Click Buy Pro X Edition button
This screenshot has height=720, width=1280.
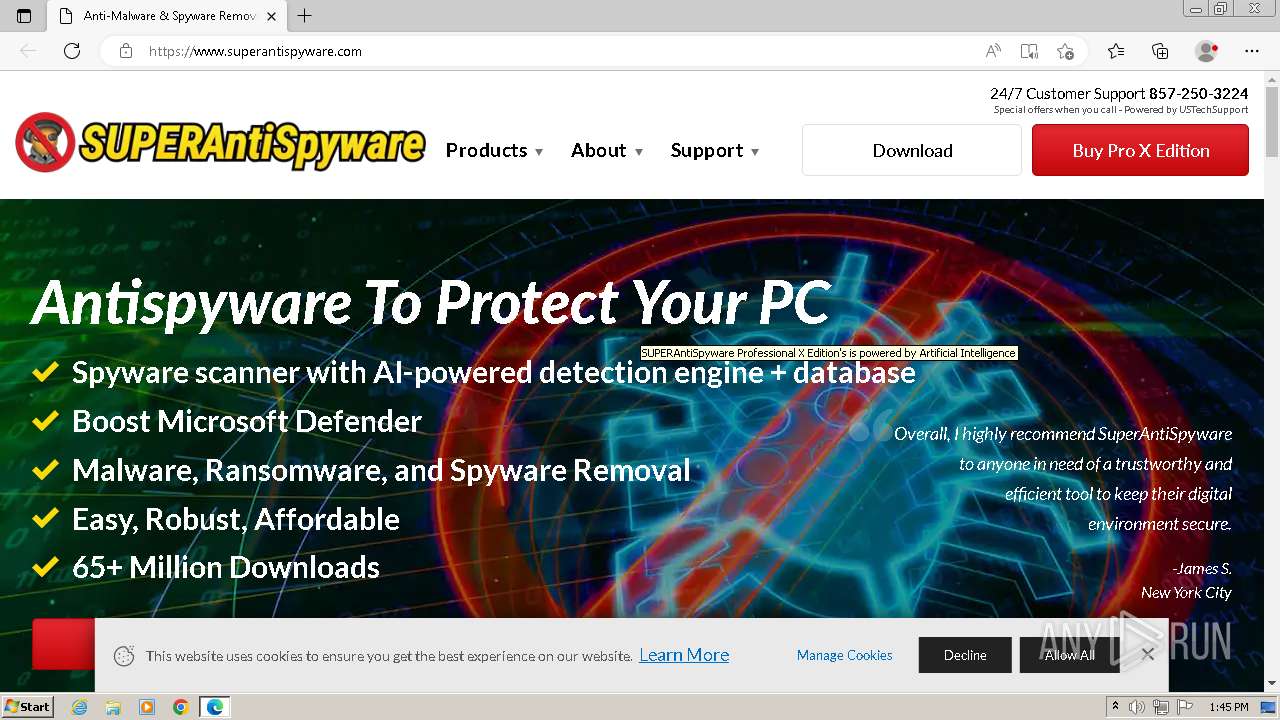(1140, 150)
